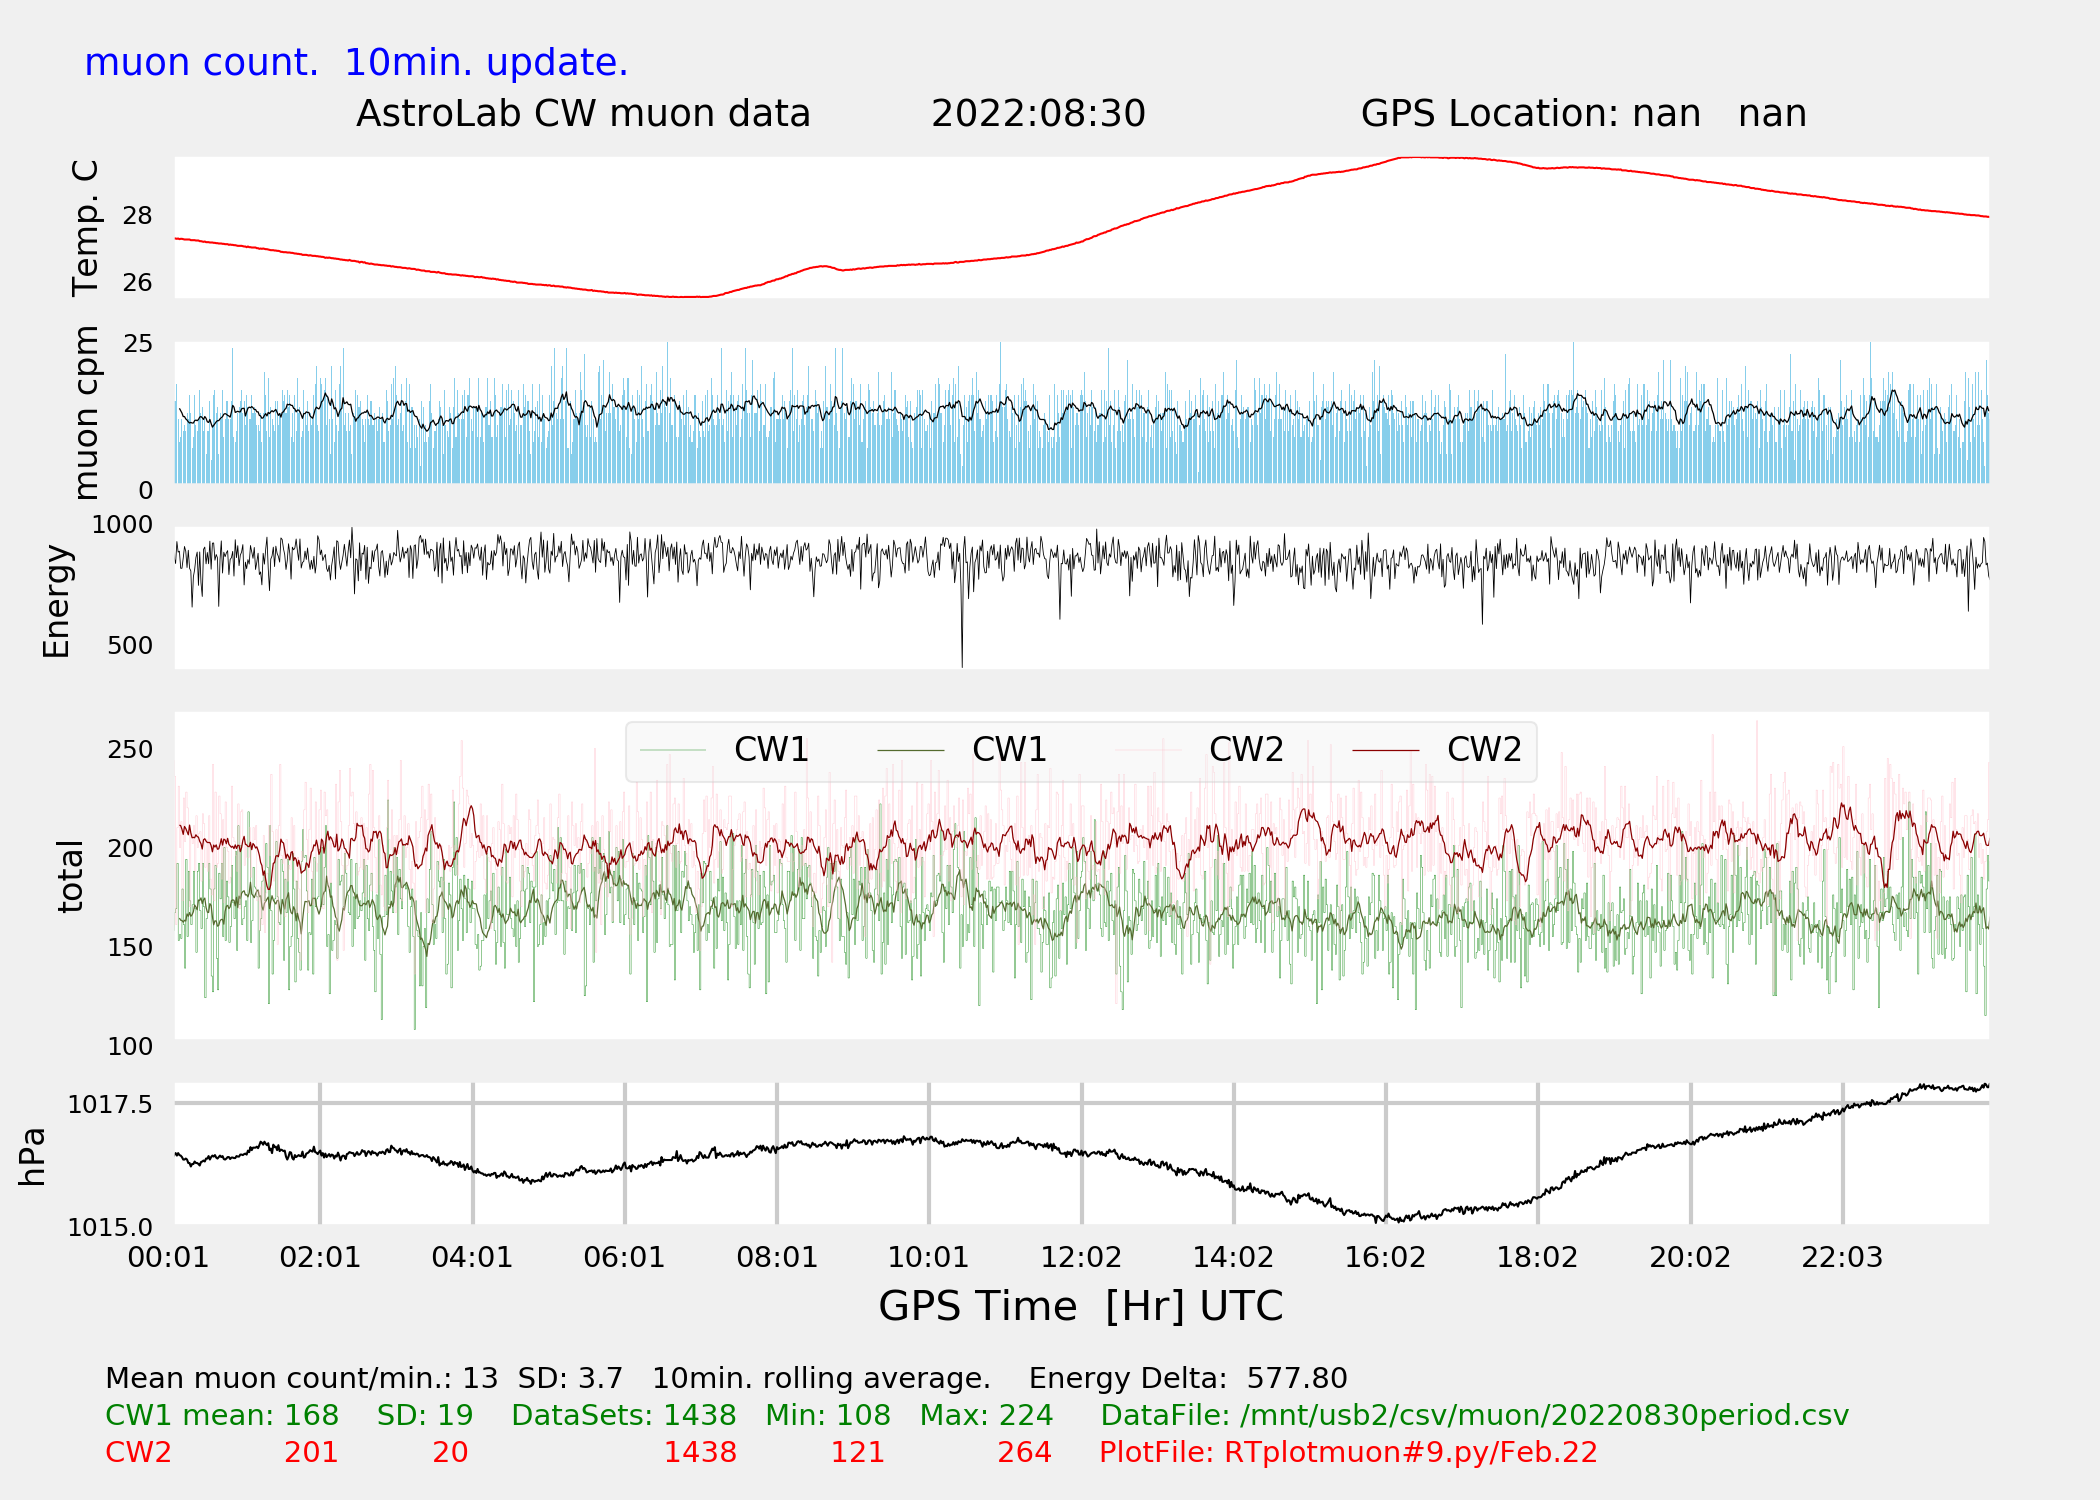Image resolution: width=2100 pixels, height=1500 pixels.
Task: Click the 'GPS Location: nan nan' text
Action: click(x=1583, y=114)
